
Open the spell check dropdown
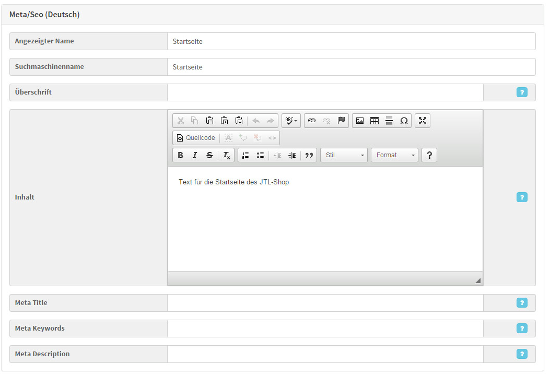pyautogui.click(x=291, y=121)
